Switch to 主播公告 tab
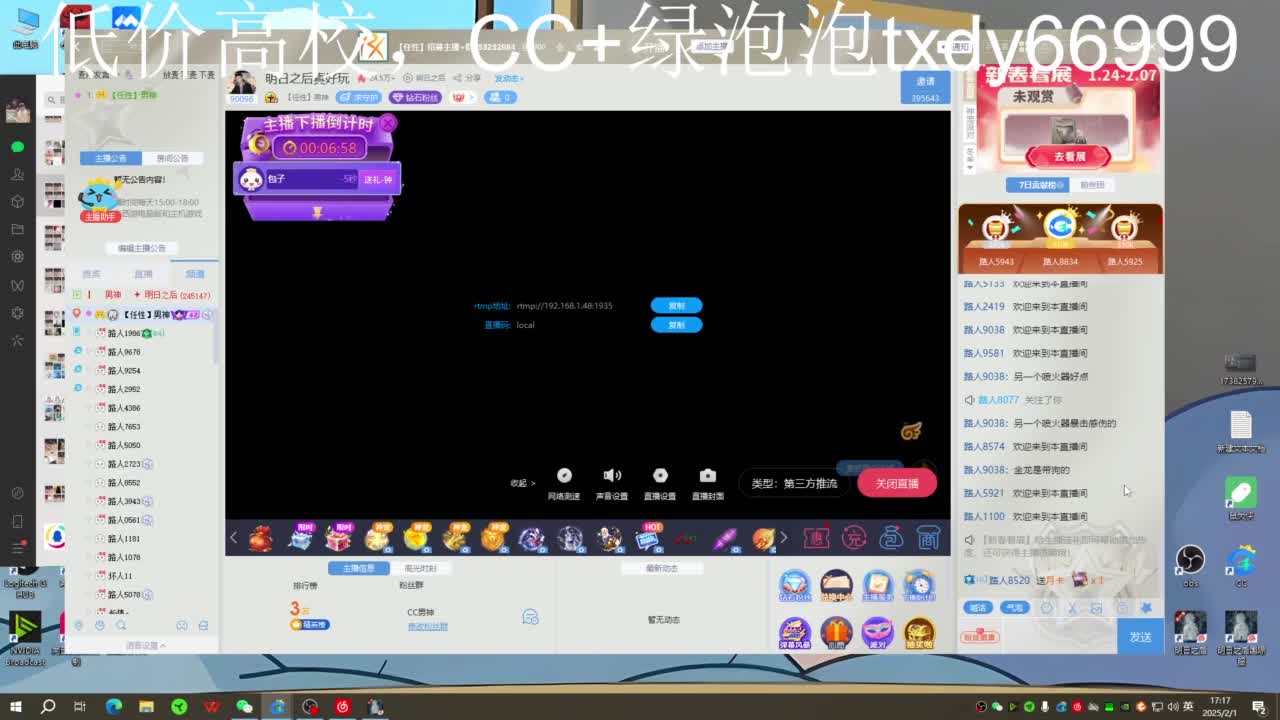 pos(111,158)
